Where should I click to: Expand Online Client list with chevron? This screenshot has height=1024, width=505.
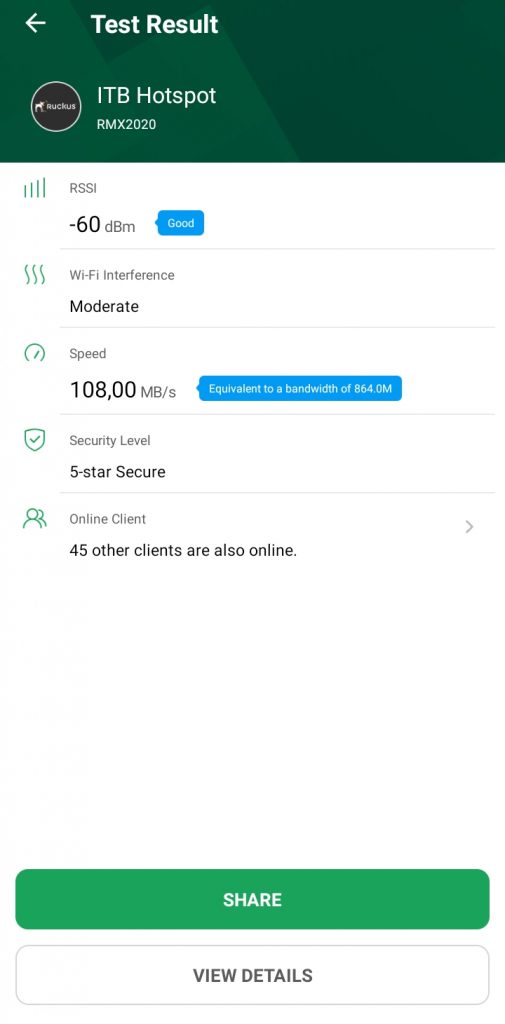click(x=469, y=526)
